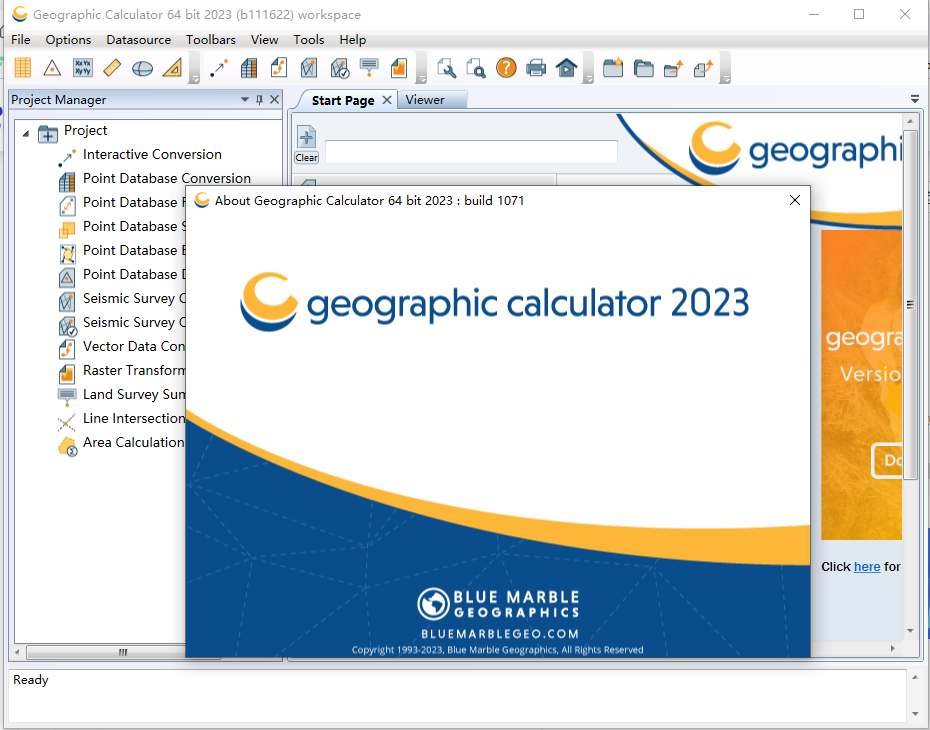
Task: Open the document tab list dropdown
Action: coord(915,99)
